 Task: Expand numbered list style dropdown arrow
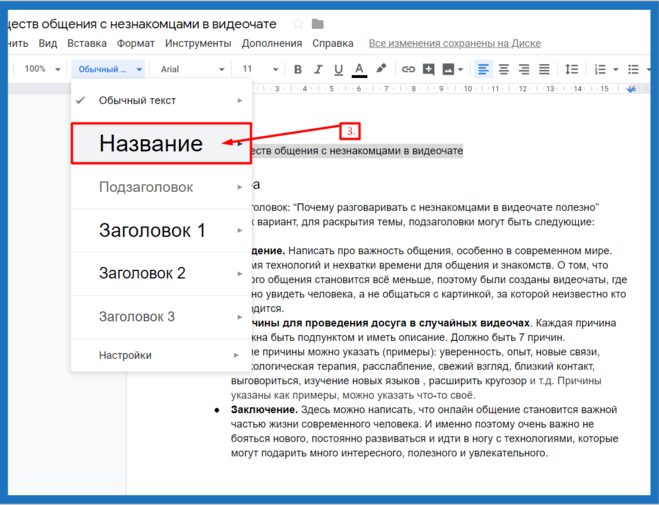pyautogui.click(x=616, y=69)
